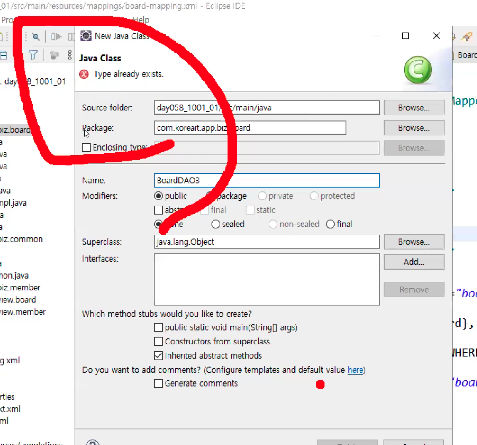This screenshot has height=445, width=477.
Task: Click the red error icon beside 'Type already exists'
Action: tap(84, 74)
